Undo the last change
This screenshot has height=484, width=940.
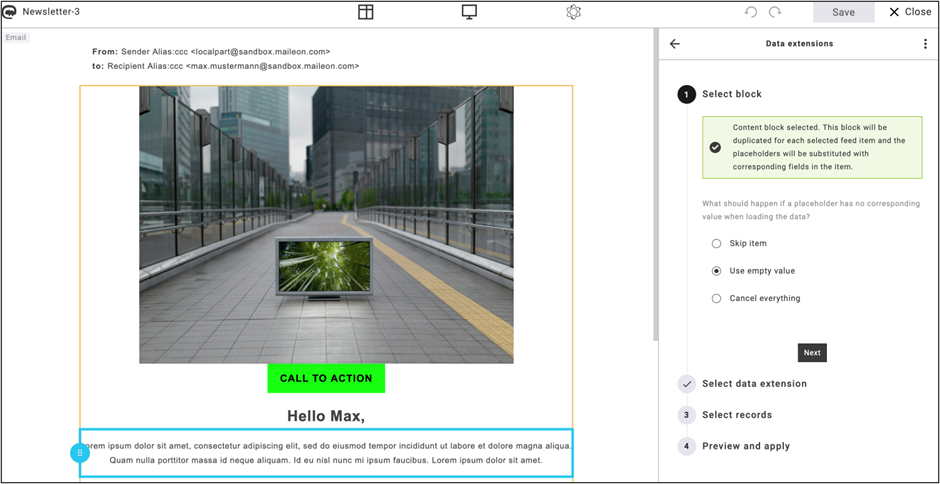751,12
